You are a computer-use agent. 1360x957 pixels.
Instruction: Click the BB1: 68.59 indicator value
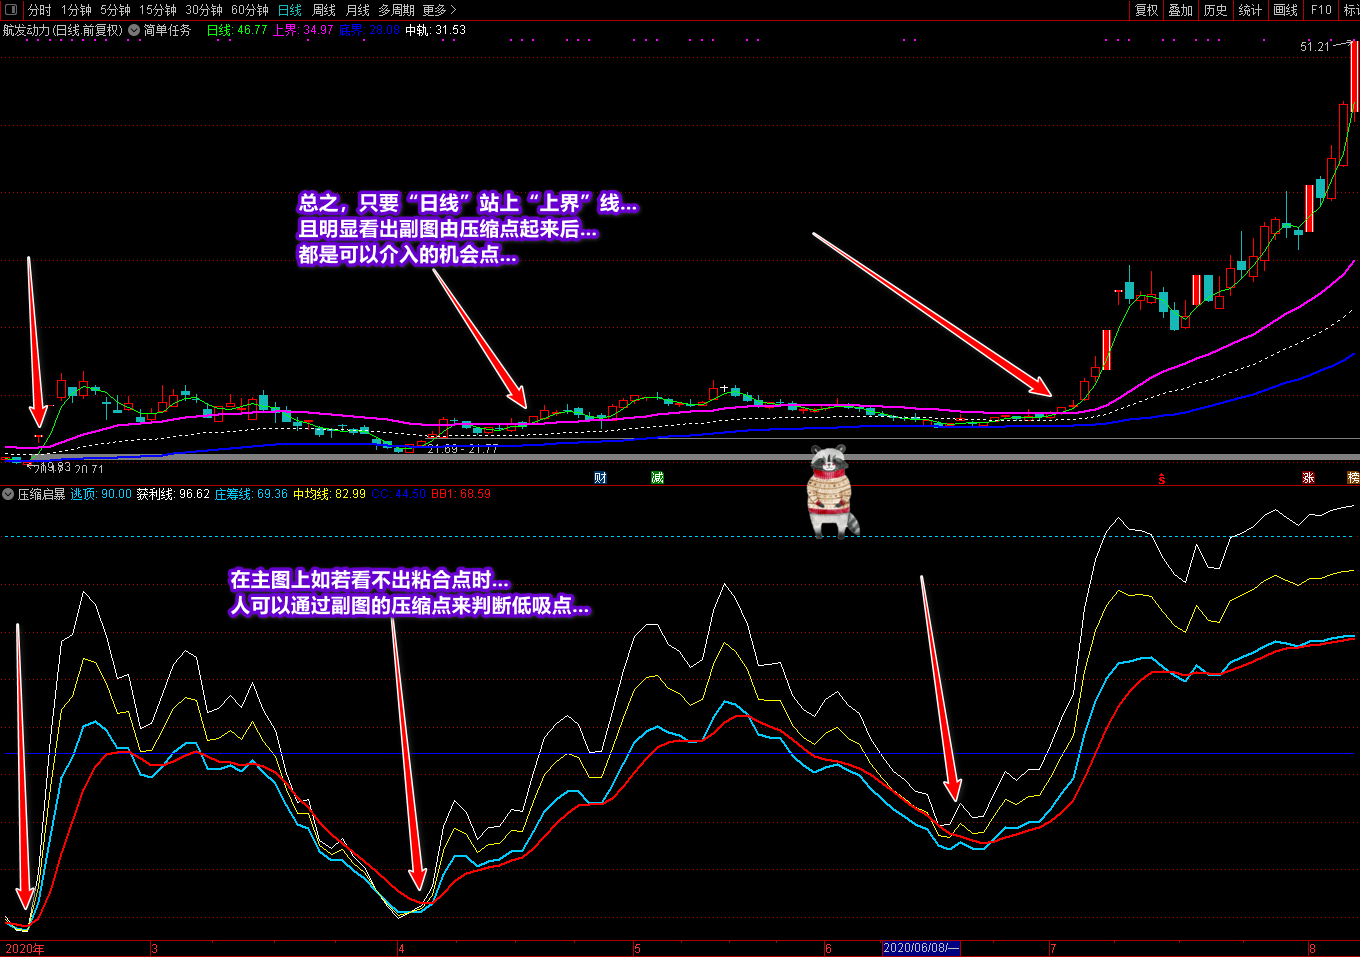[x=461, y=494]
